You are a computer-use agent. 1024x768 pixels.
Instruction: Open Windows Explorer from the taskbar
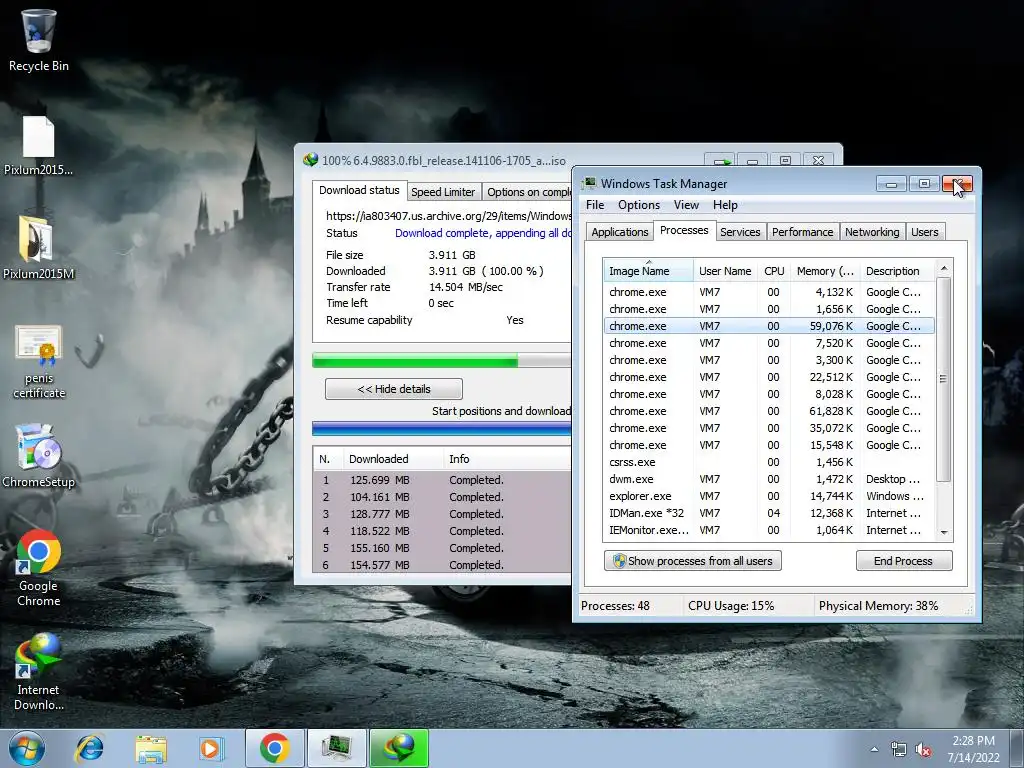(x=151, y=748)
